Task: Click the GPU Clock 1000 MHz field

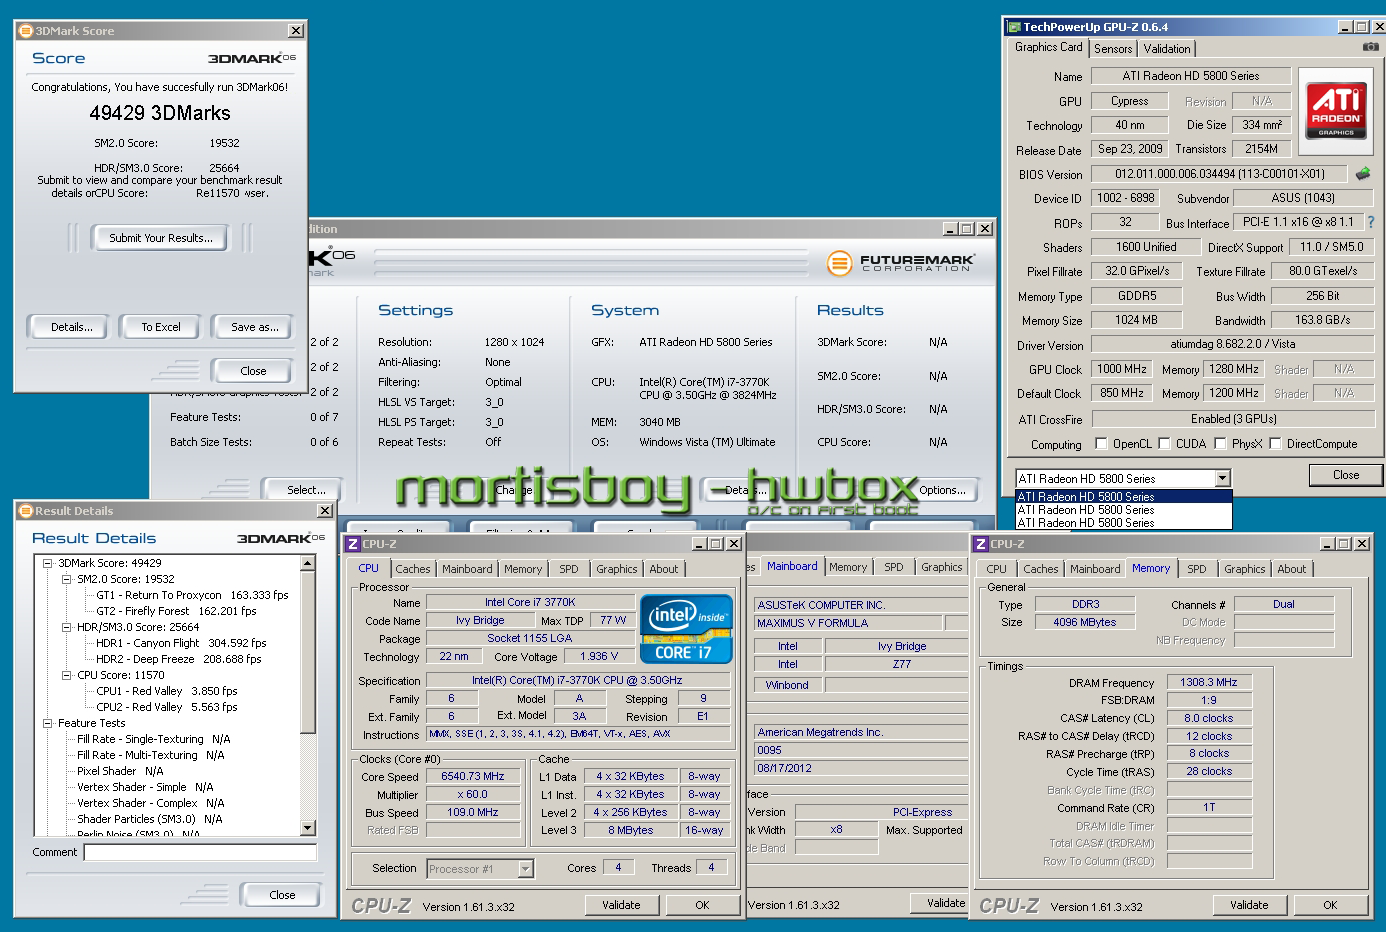Action: pyautogui.click(x=1122, y=369)
